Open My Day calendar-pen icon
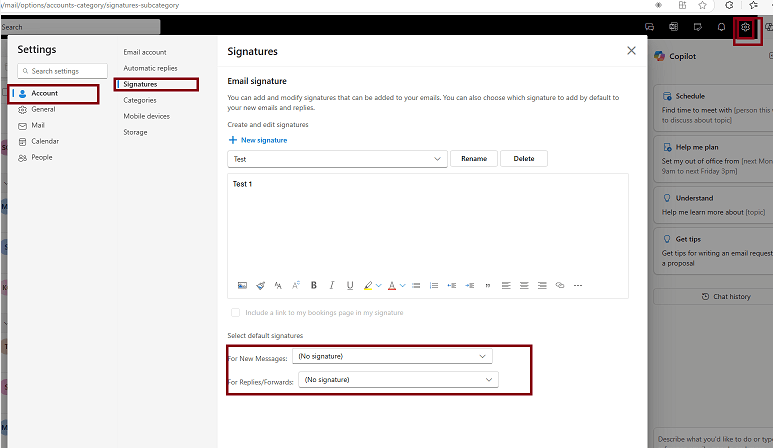 click(698, 27)
